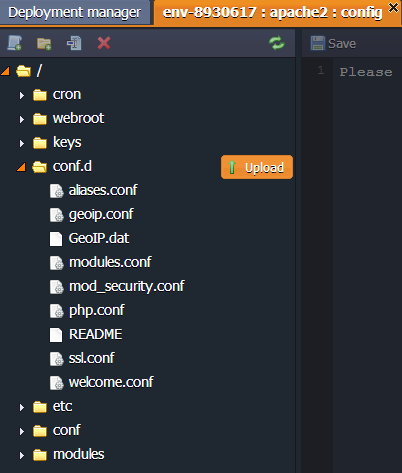Switch to the Deployment manager tab

pyautogui.click(x=75, y=12)
